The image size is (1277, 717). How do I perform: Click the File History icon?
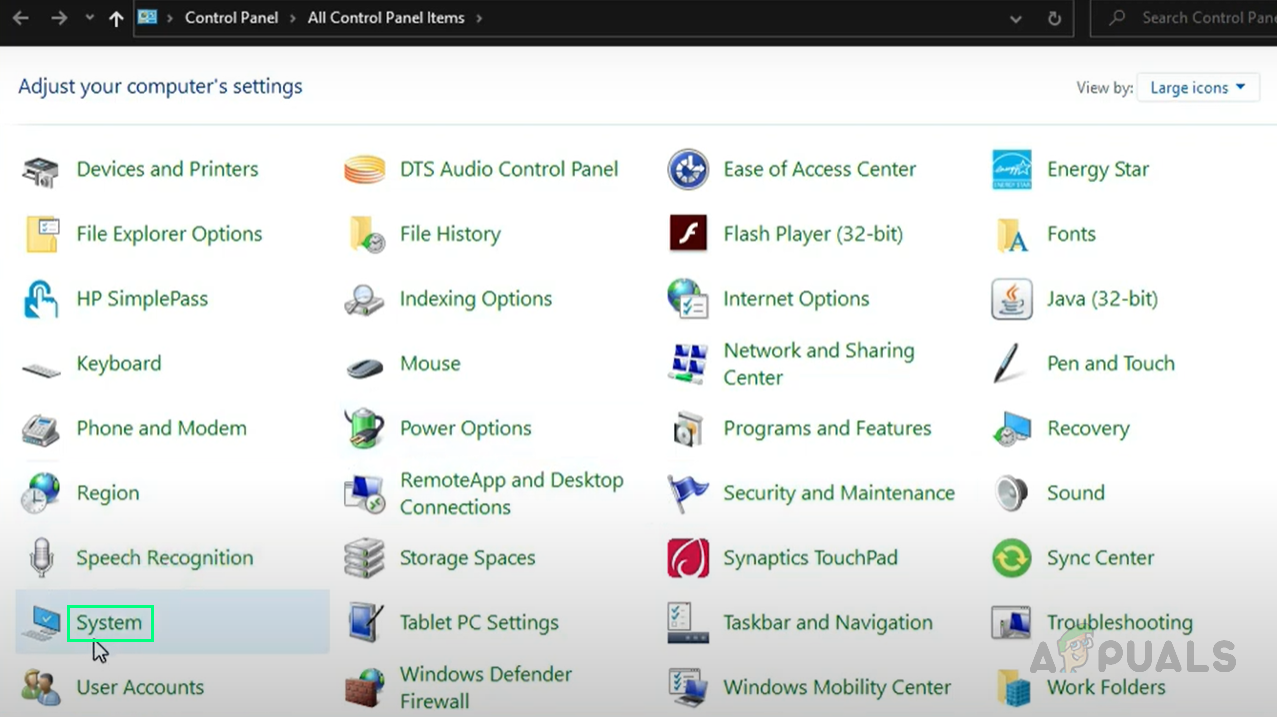pos(365,235)
